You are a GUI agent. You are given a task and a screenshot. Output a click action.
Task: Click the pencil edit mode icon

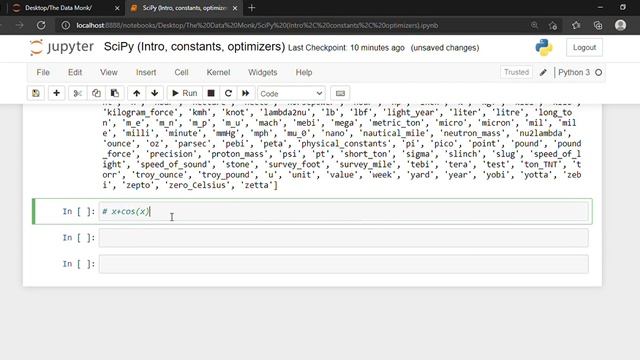coord(543,72)
